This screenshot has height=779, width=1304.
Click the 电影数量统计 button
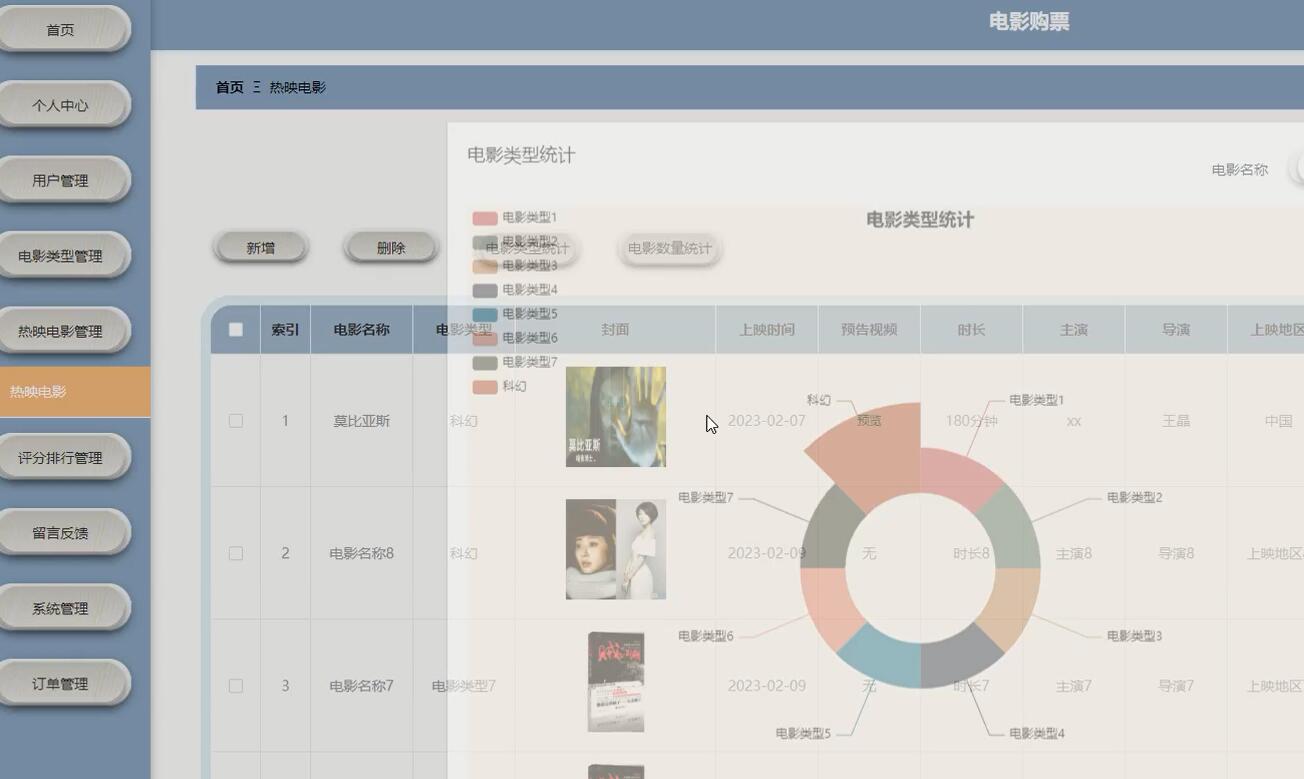(670, 248)
